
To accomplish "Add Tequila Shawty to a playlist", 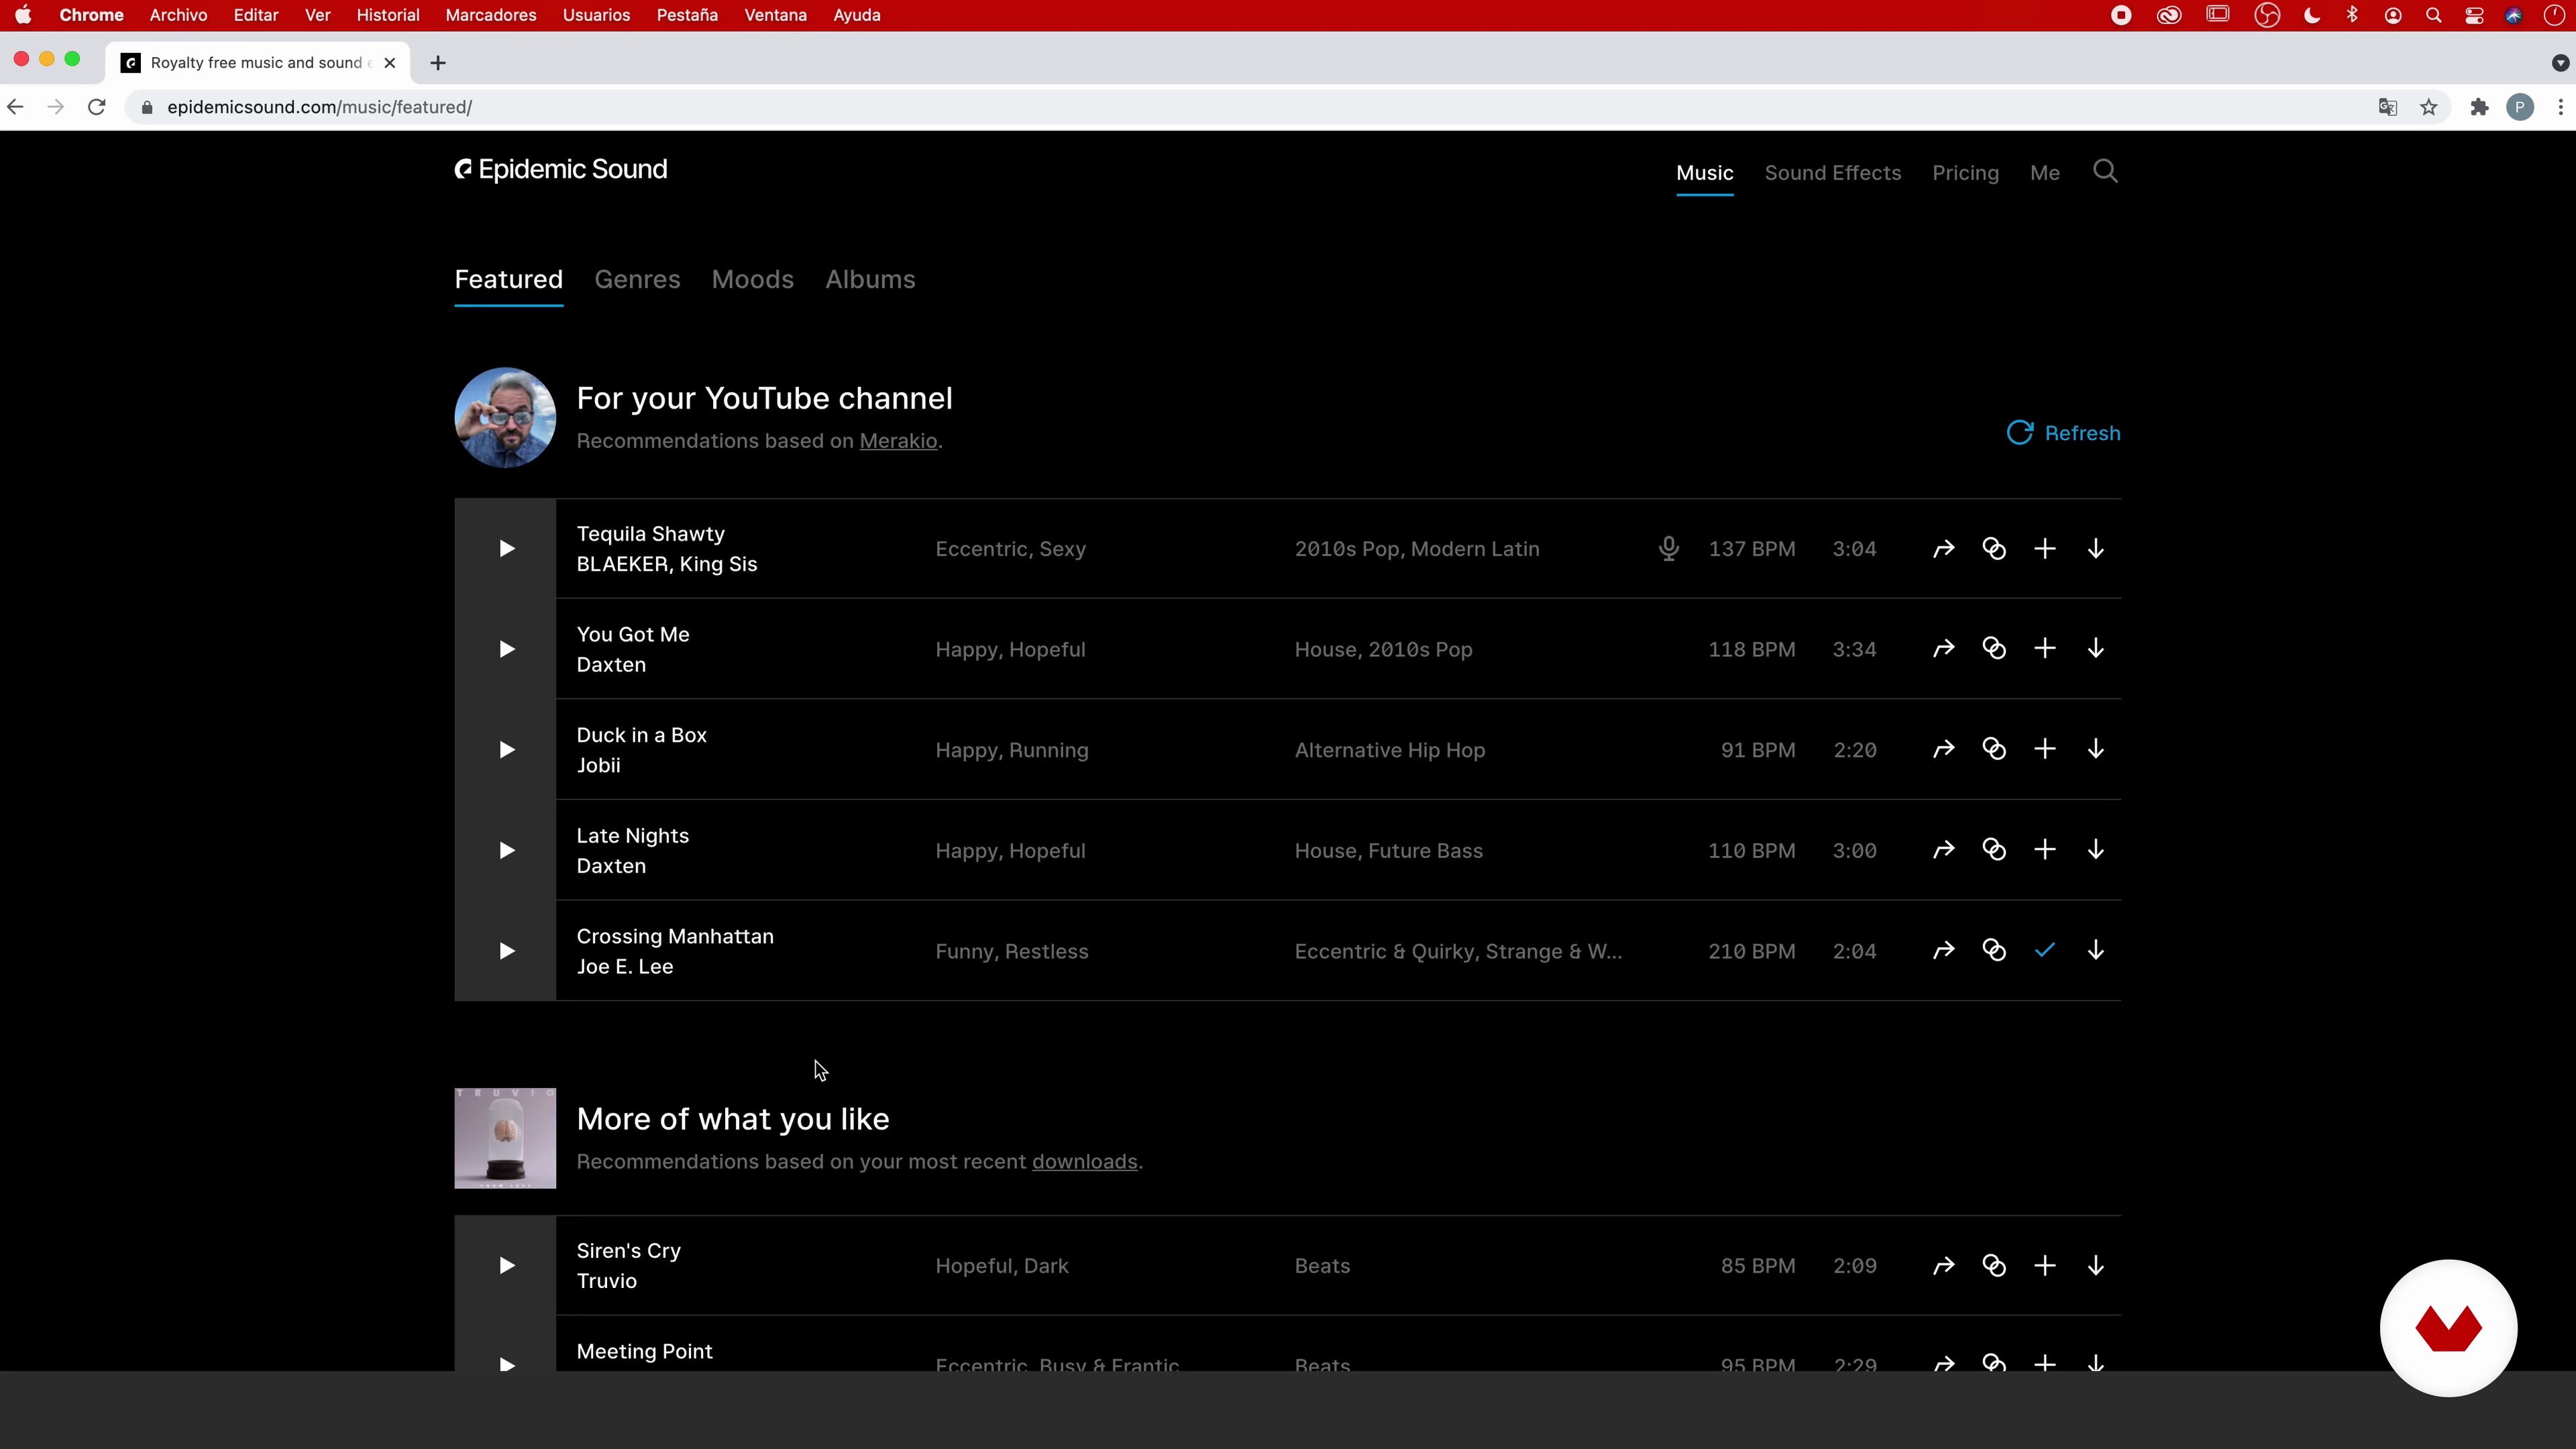I will pyautogui.click(x=2045, y=548).
